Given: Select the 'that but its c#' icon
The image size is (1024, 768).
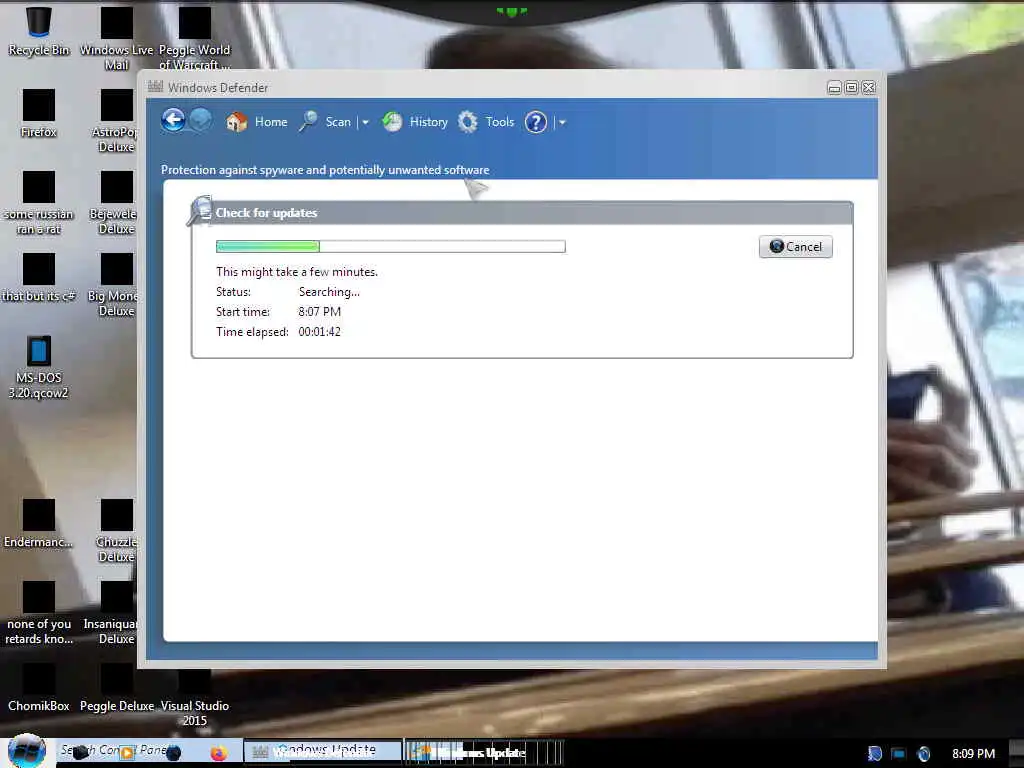Looking at the screenshot, I should (x=39, y=278).
